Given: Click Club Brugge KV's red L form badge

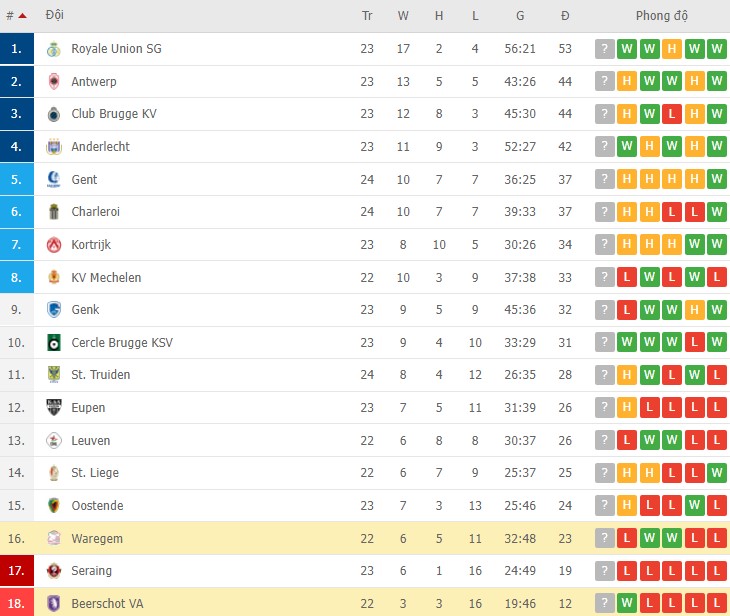Looking at the screenshot, I should [672, 114].
